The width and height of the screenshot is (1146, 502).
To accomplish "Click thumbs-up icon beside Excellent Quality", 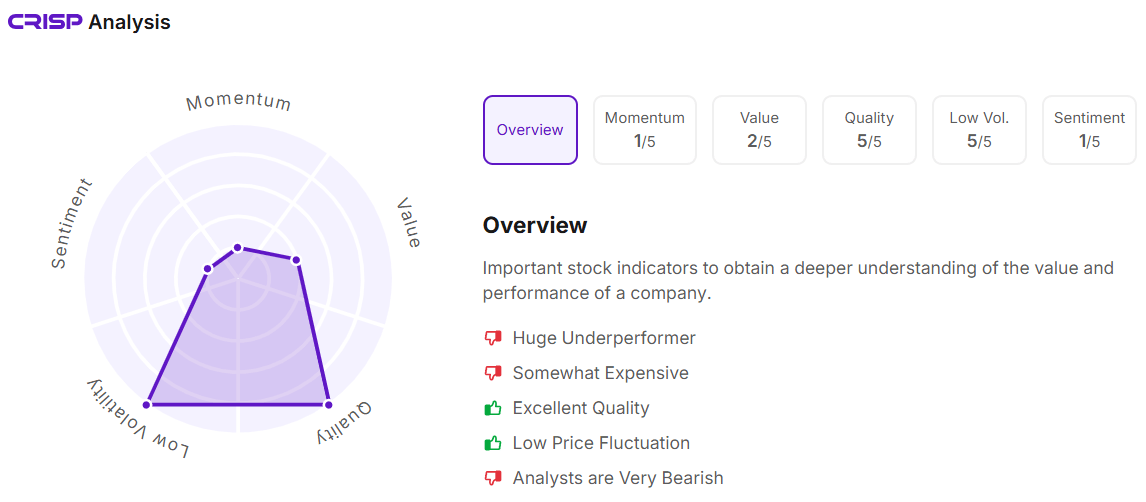I will point(492,408).
